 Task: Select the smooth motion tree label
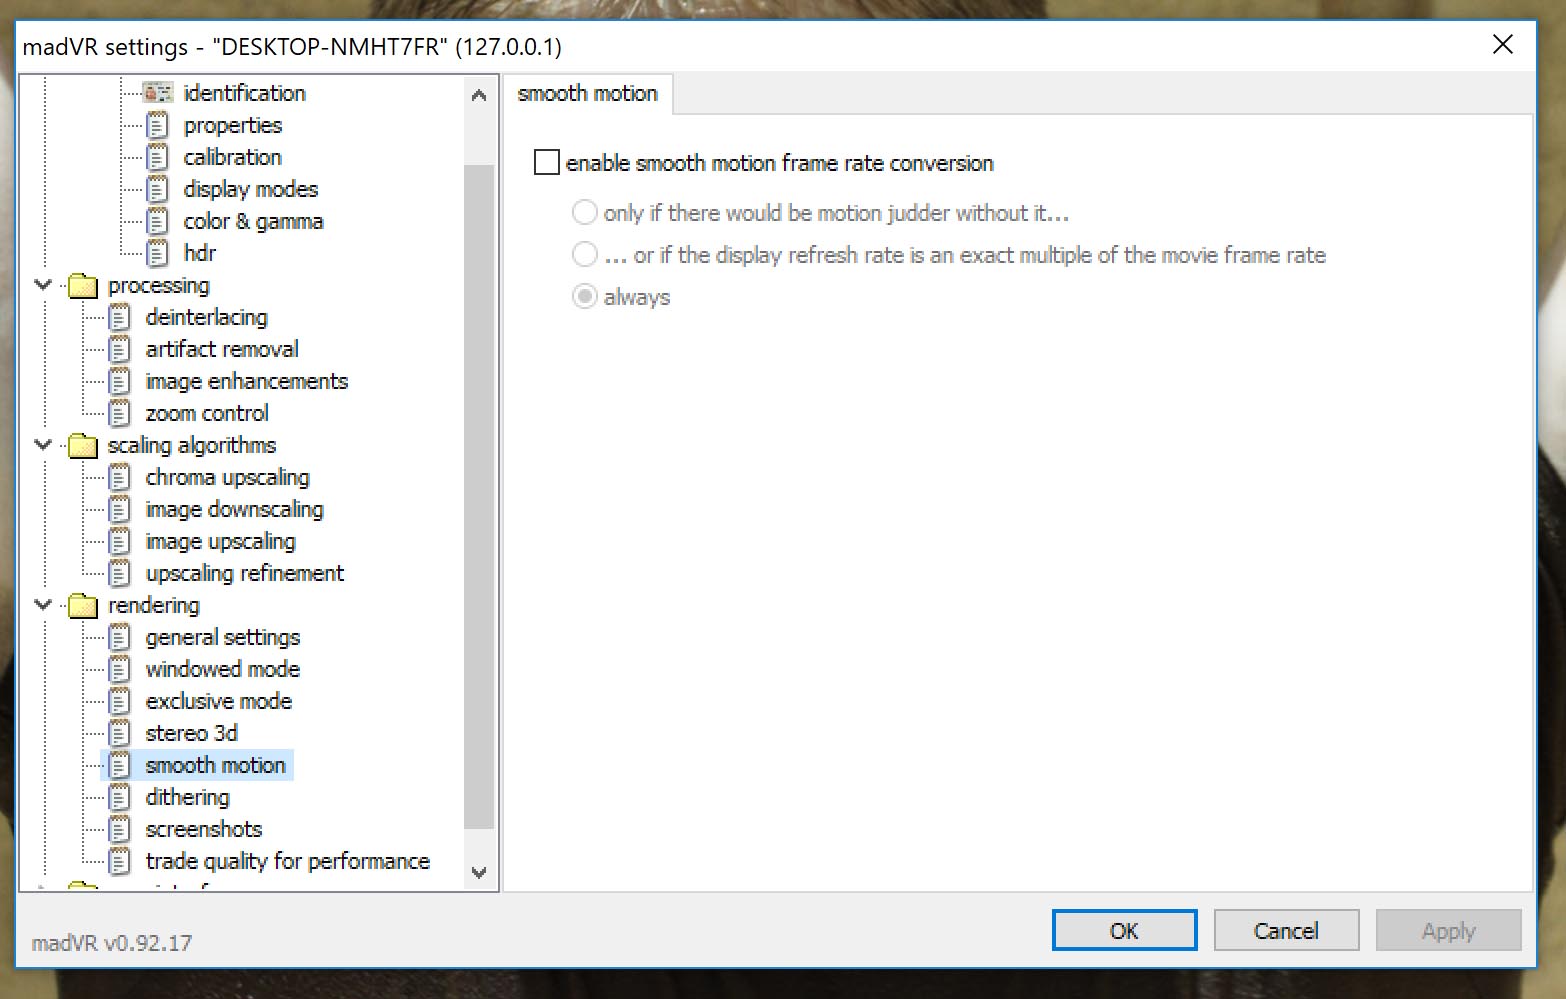pos(216,765)
